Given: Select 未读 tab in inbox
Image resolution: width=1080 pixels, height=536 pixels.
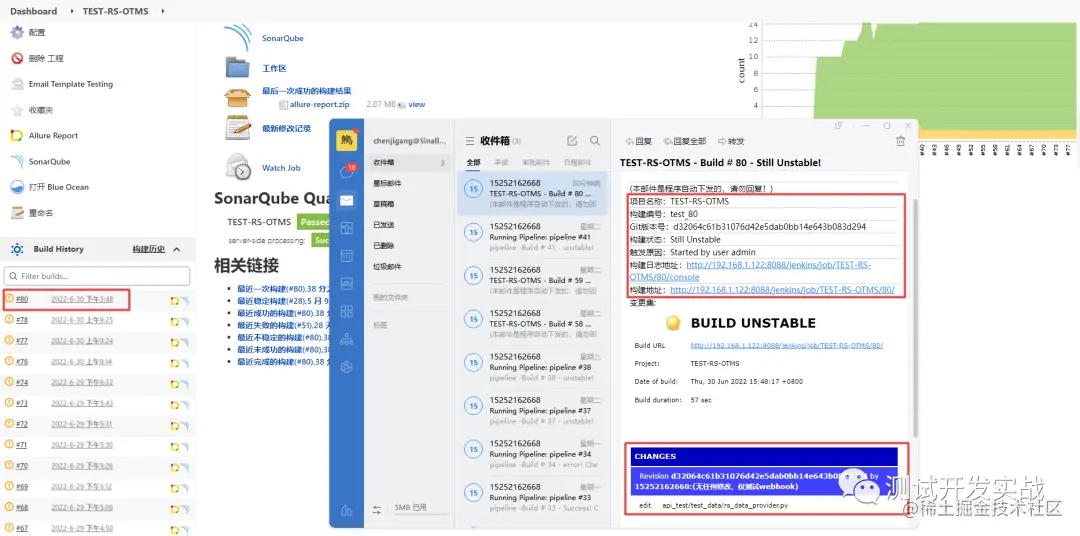Looking at the screenshot, I should 501,163.
